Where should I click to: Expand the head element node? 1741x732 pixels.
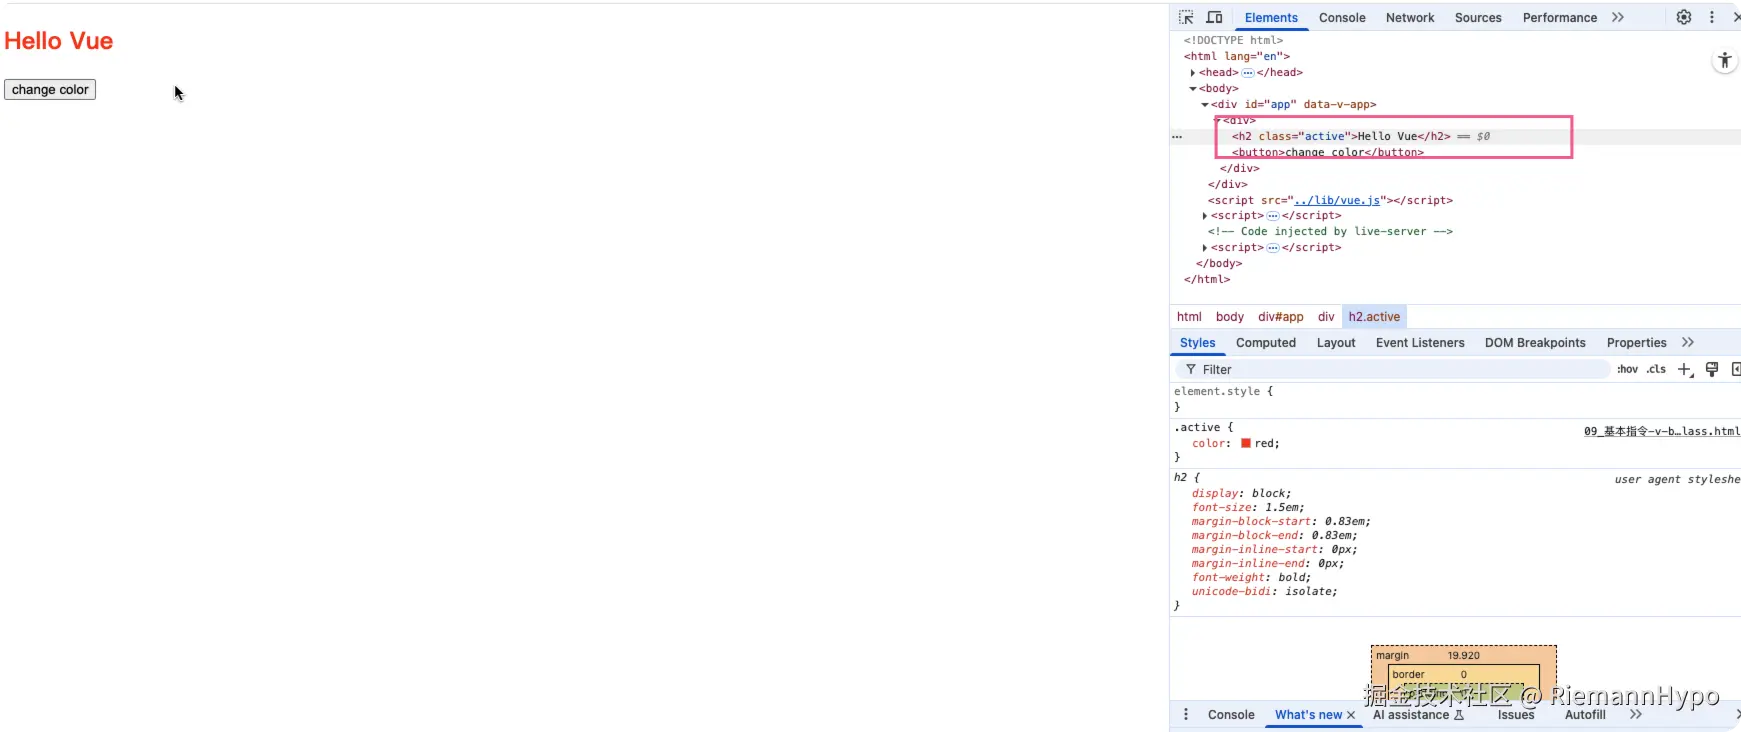click(x=1192, y=72)
